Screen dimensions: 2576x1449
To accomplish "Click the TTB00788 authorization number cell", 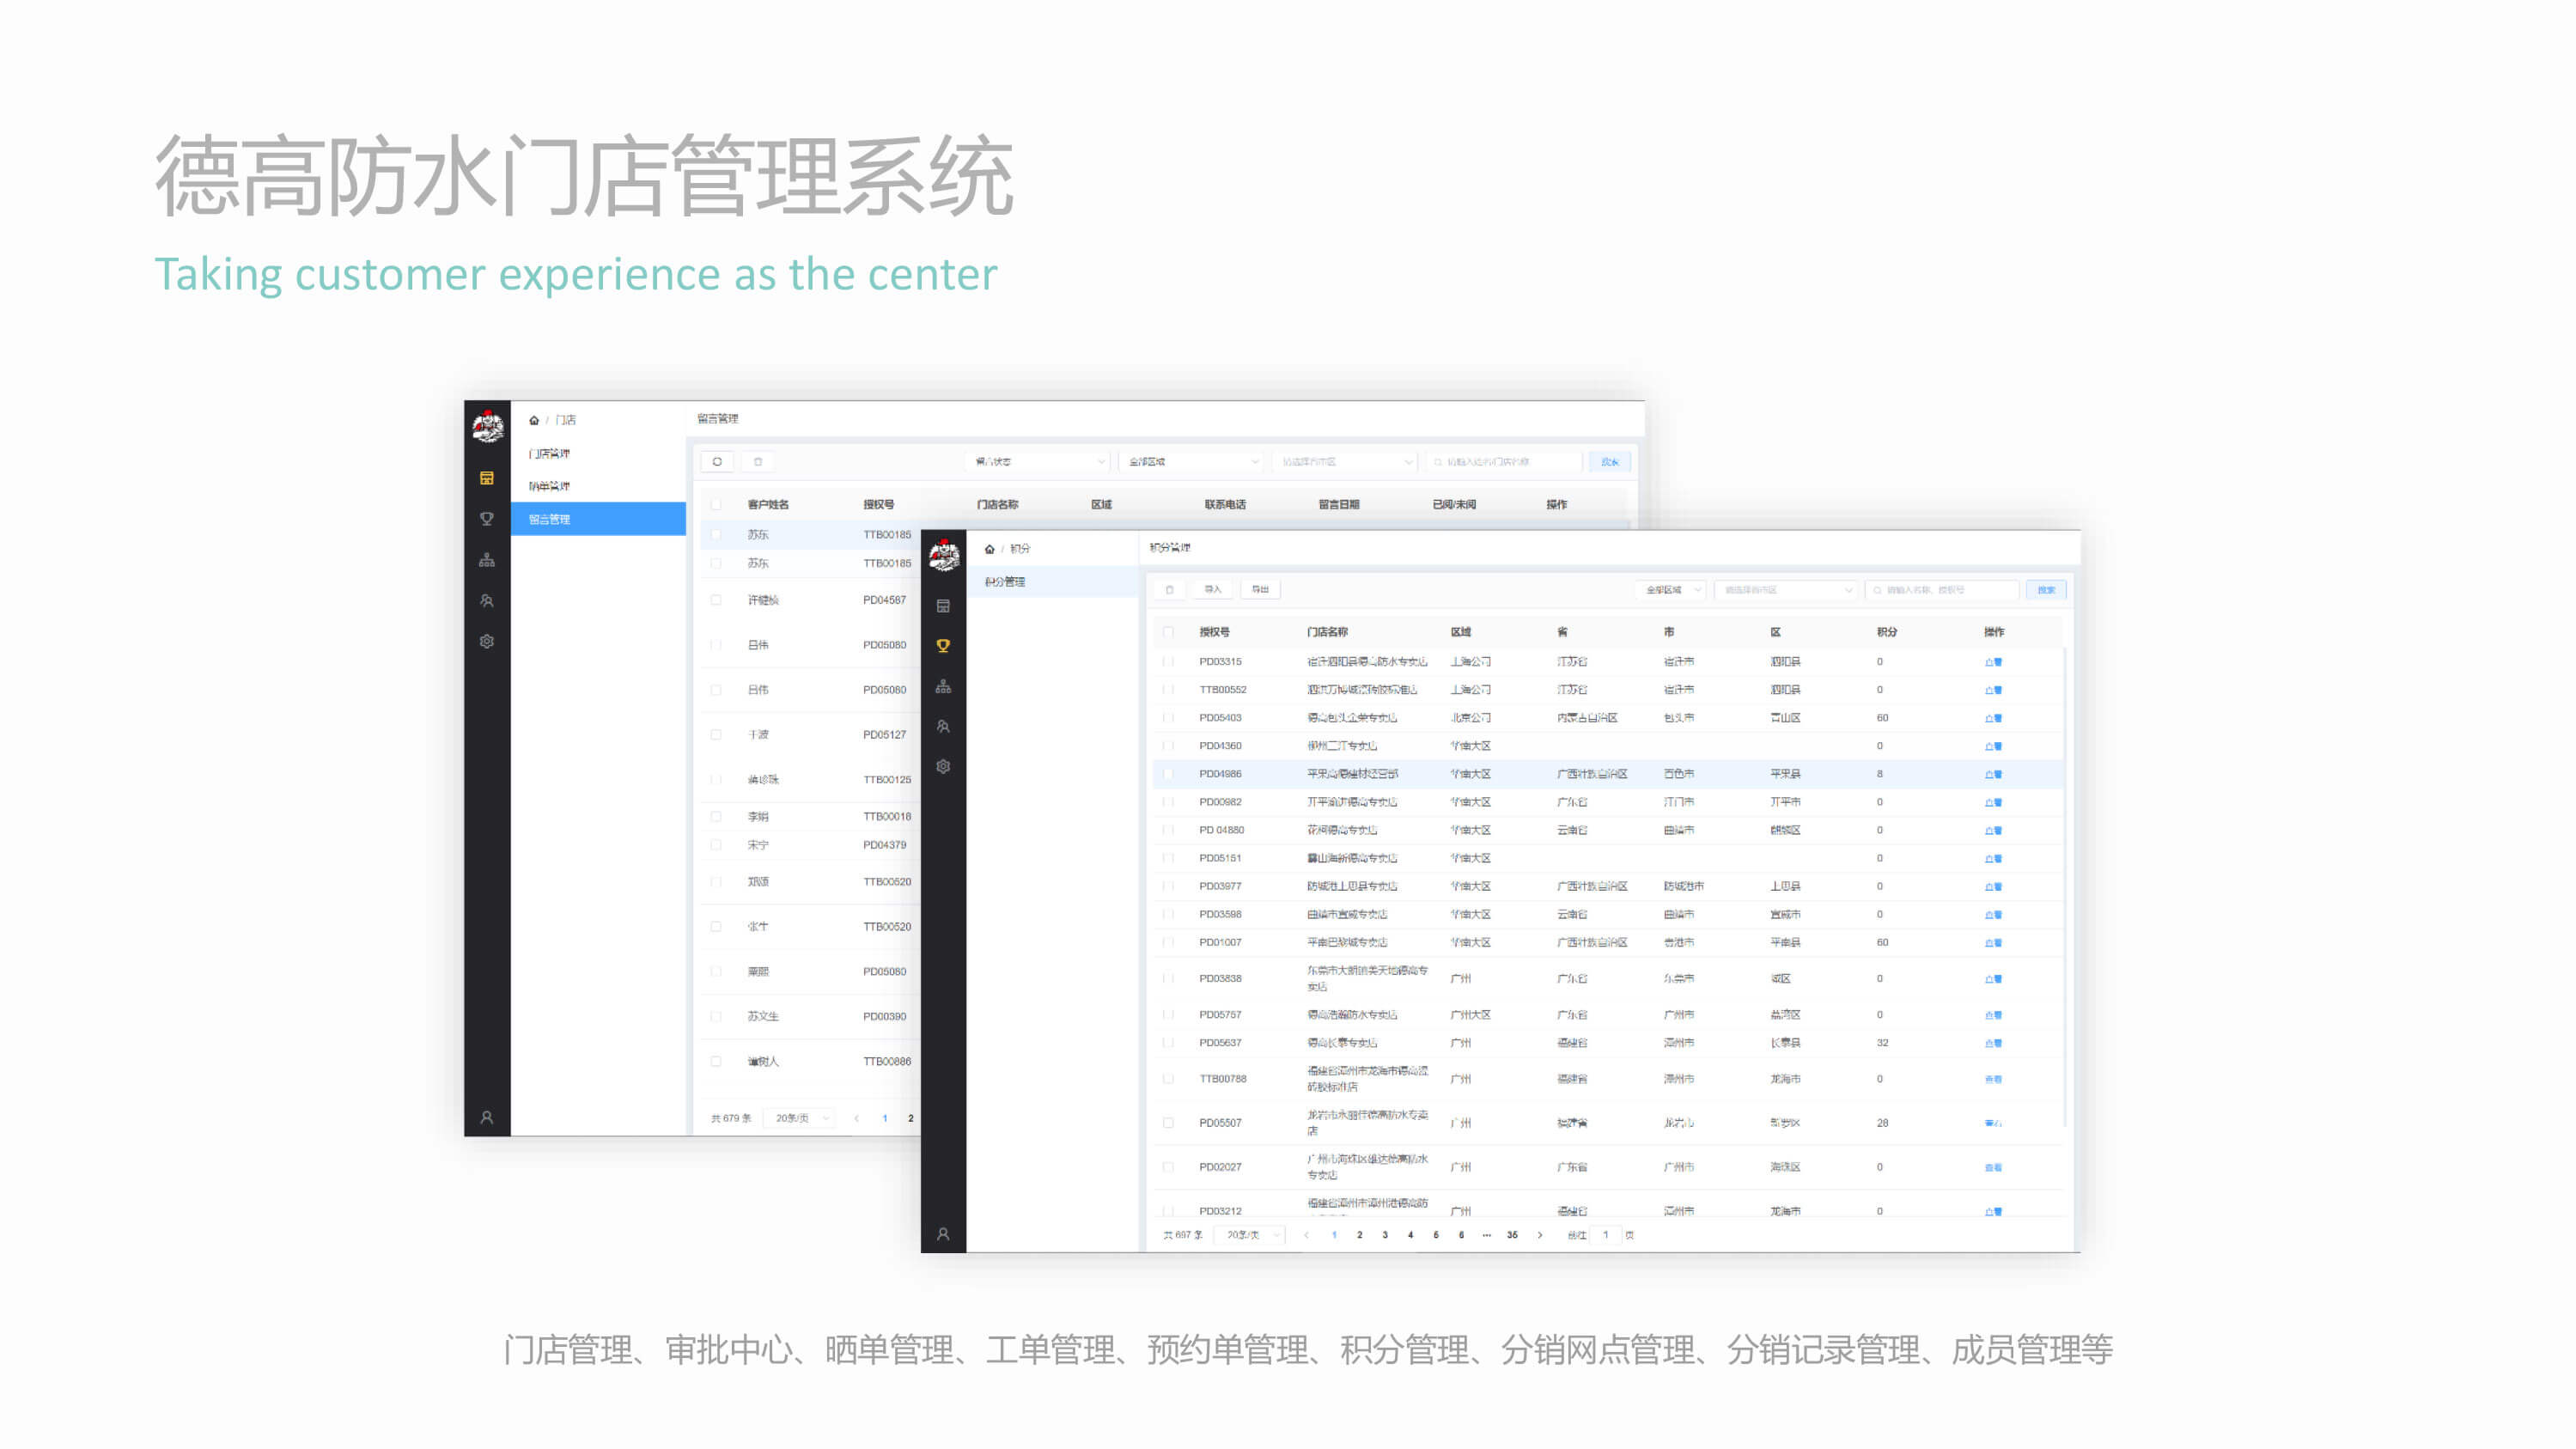I will click(1223, 1079).
